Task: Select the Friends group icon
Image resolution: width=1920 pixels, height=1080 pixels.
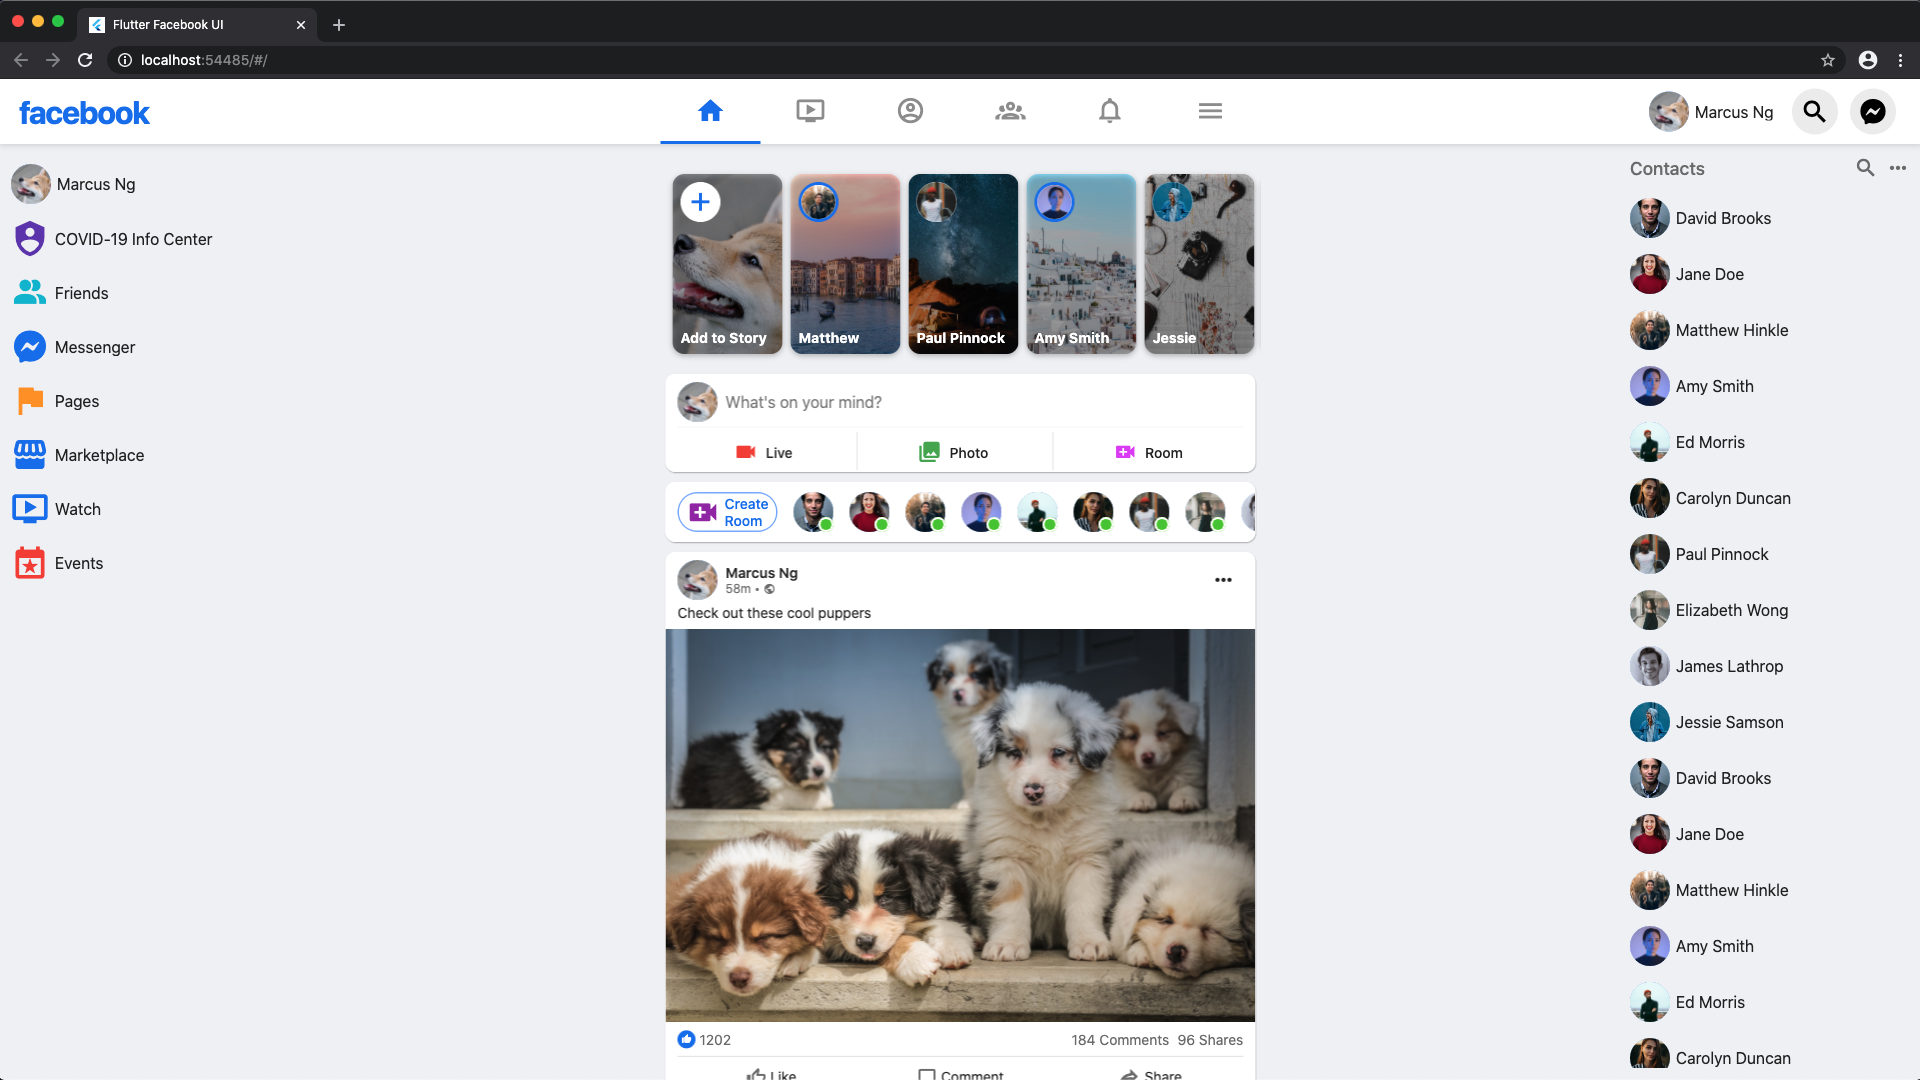Action: (x=1009, y=111)
